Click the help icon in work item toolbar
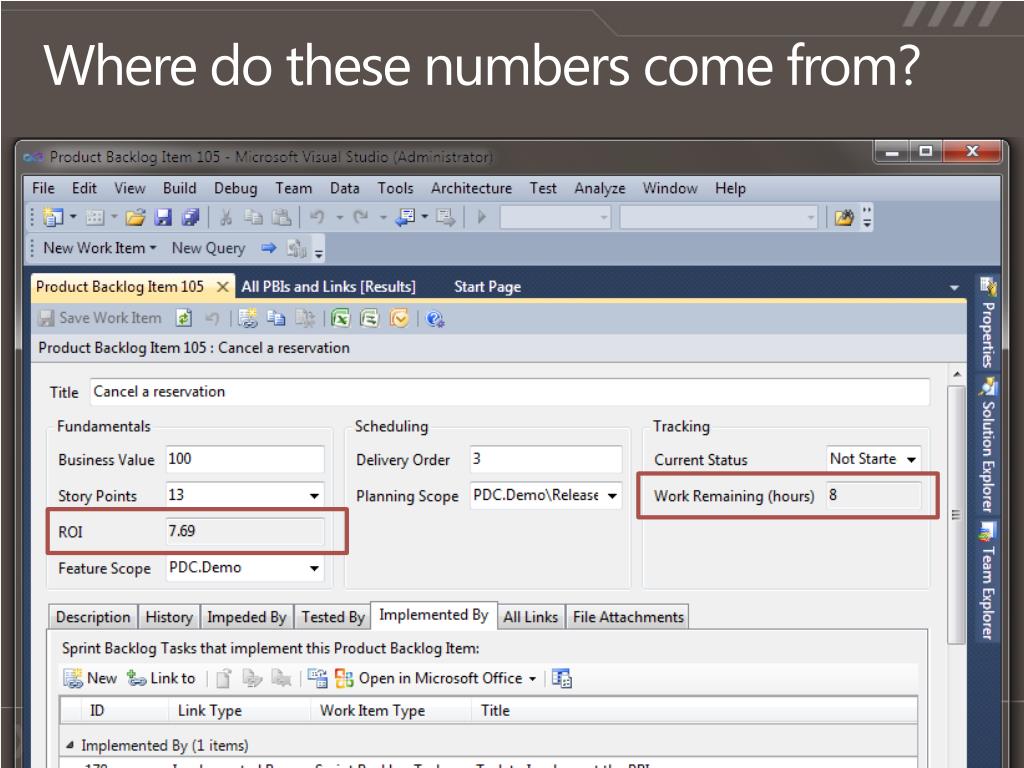1024x768 pixels. tap(435, 319)
